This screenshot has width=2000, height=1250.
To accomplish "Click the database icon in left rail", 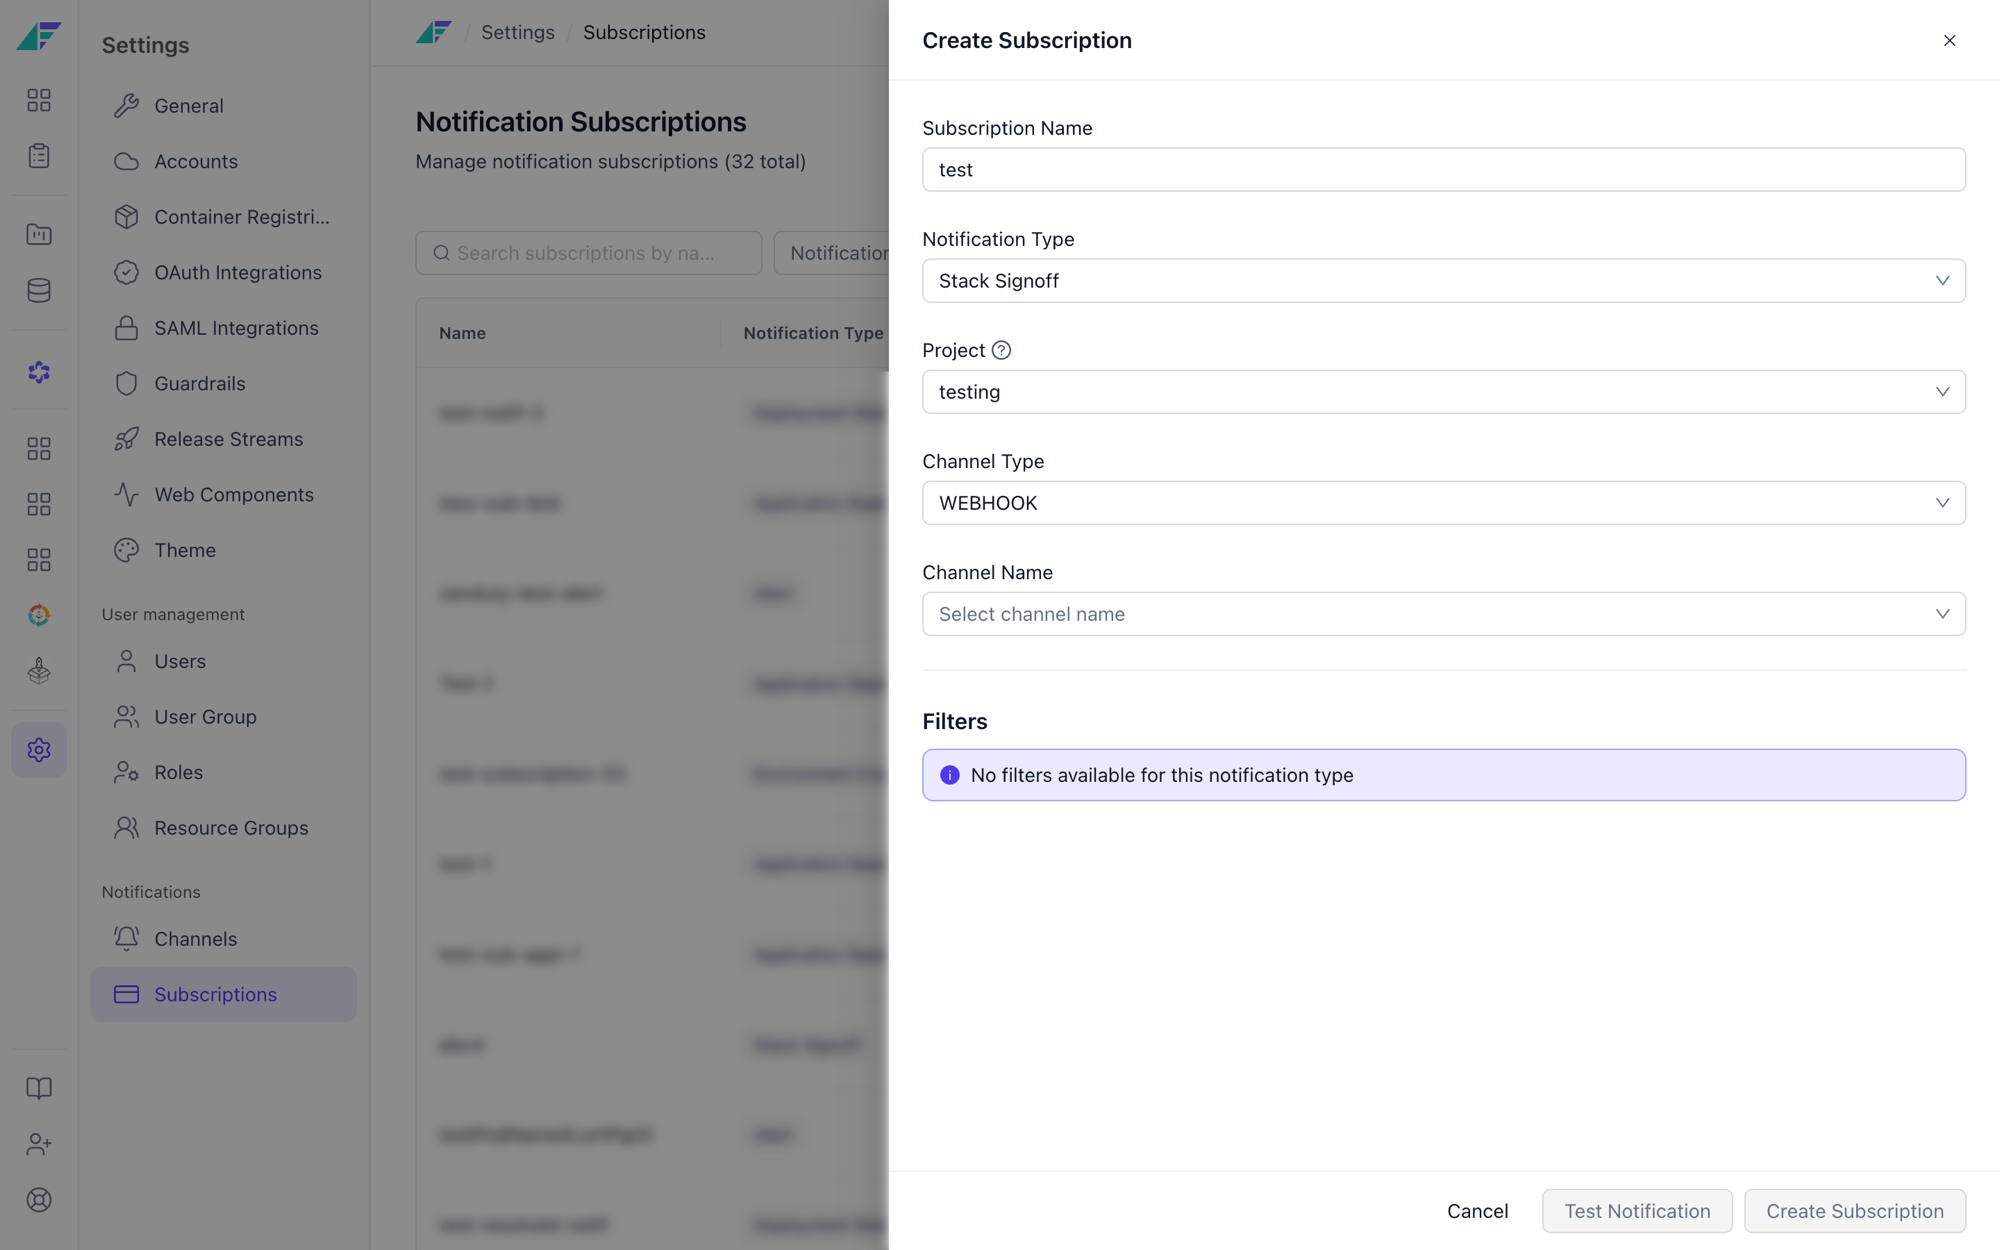I will (39, 290).
